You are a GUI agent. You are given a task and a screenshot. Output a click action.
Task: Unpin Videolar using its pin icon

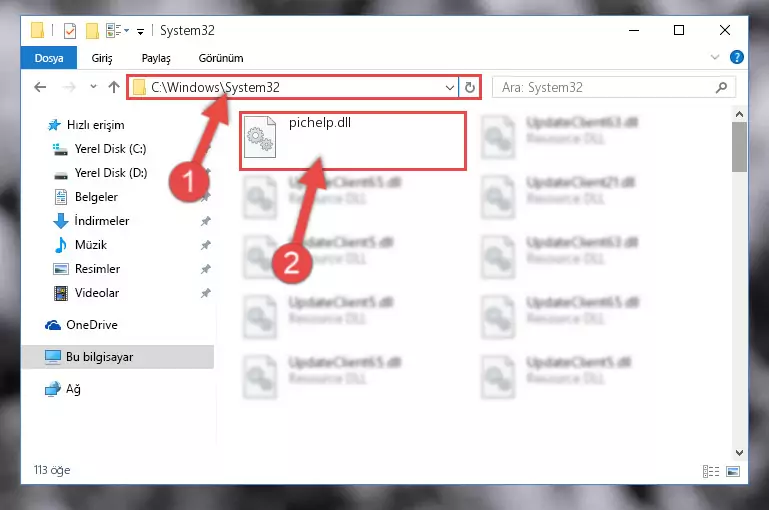click(x=205, y=293)
